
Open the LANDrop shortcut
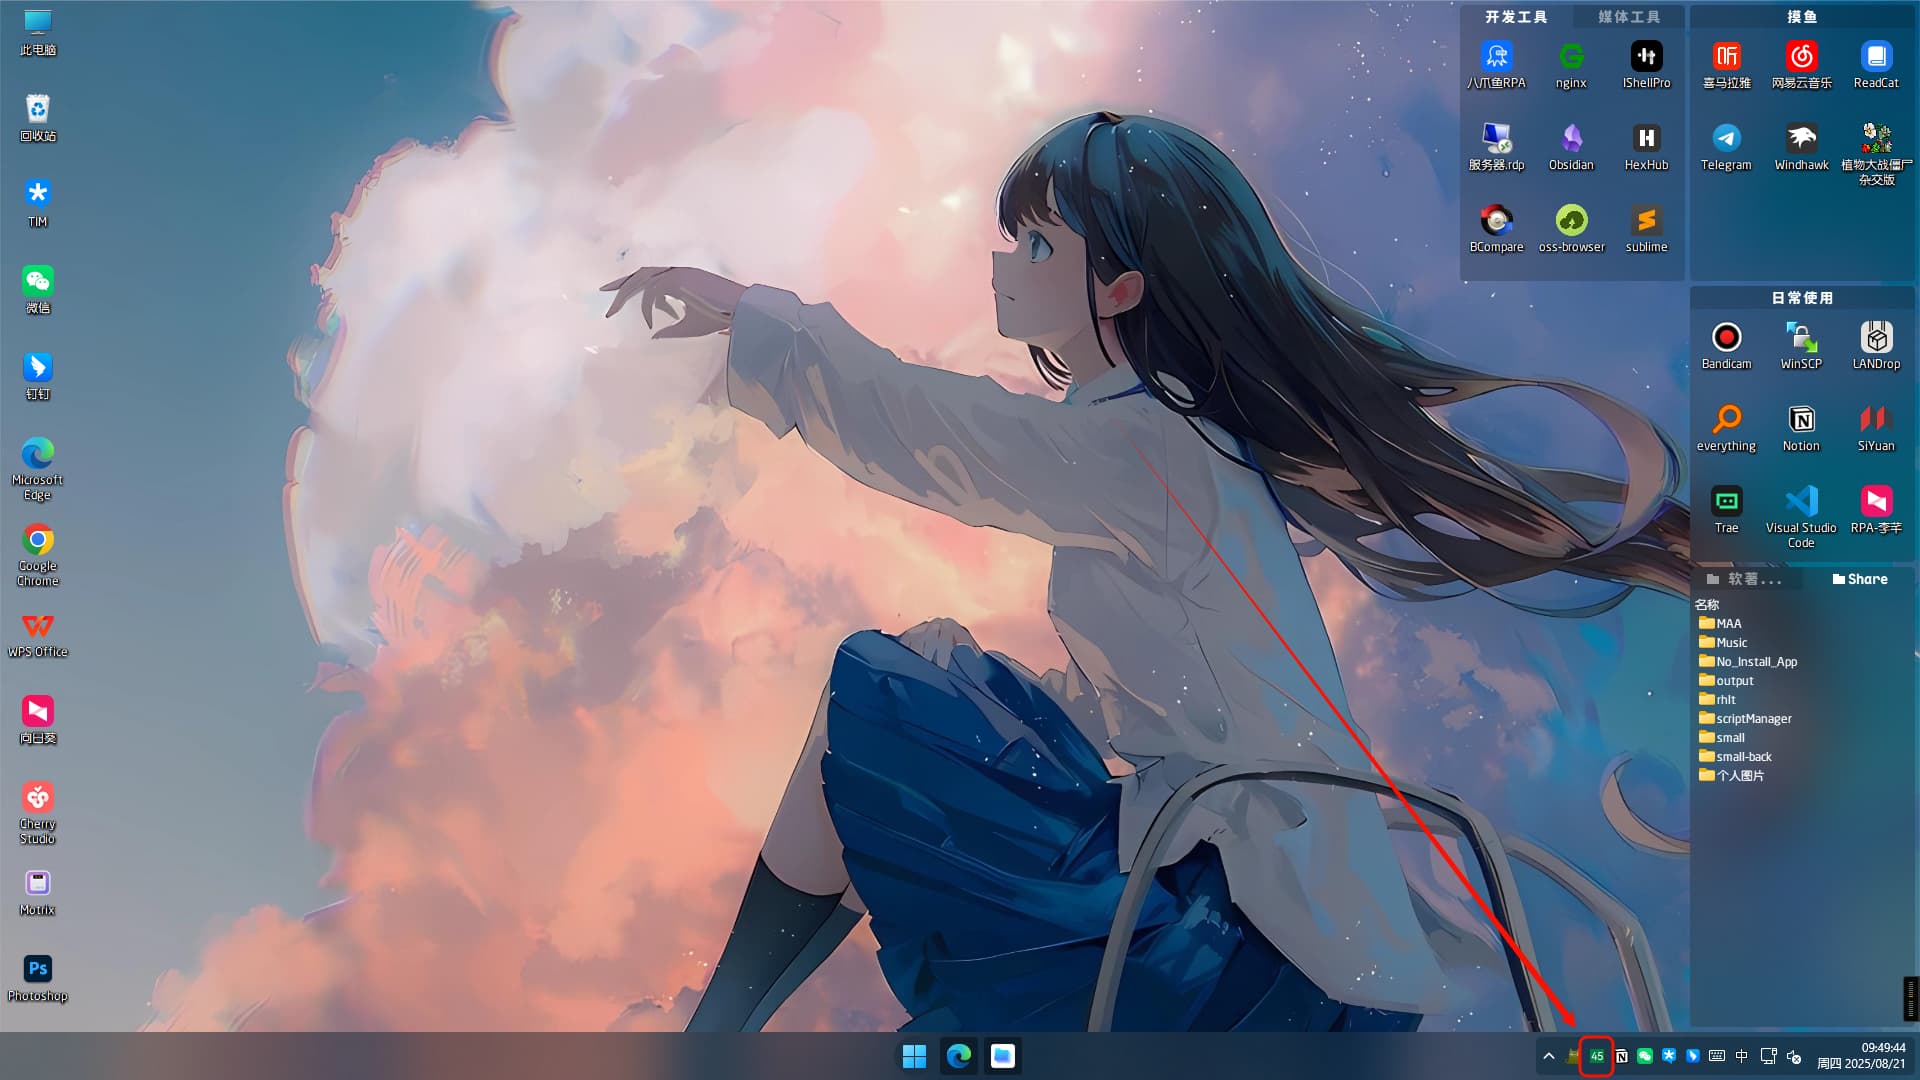pyautogui.click(x=1876, y=345)
